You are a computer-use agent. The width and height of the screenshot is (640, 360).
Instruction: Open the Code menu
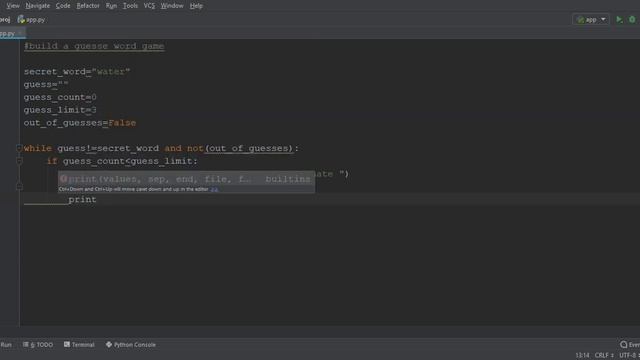[x=63, y=6]
